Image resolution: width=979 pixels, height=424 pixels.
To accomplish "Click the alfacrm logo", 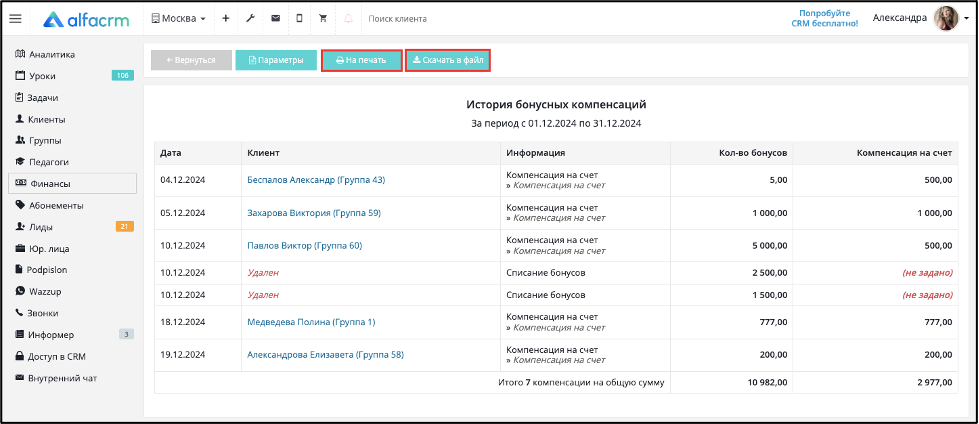I will click(87, 19).
